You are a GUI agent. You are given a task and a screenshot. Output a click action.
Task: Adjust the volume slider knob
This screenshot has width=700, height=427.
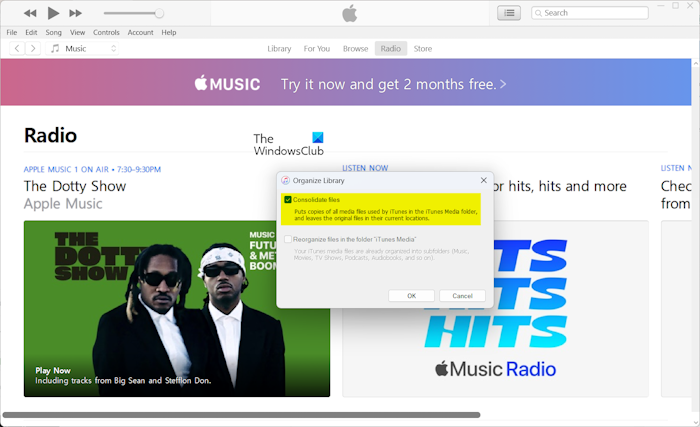[x=159, y=13]
